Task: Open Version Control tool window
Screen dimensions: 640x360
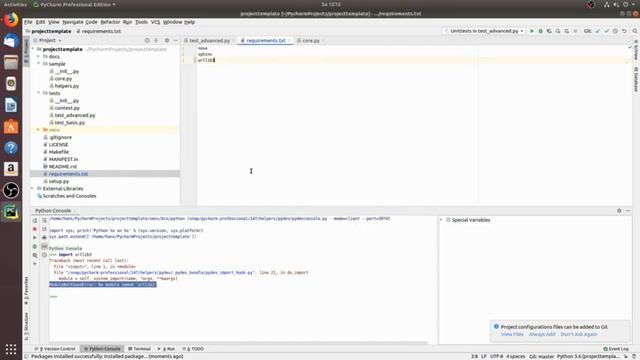Action: [55, 349]
